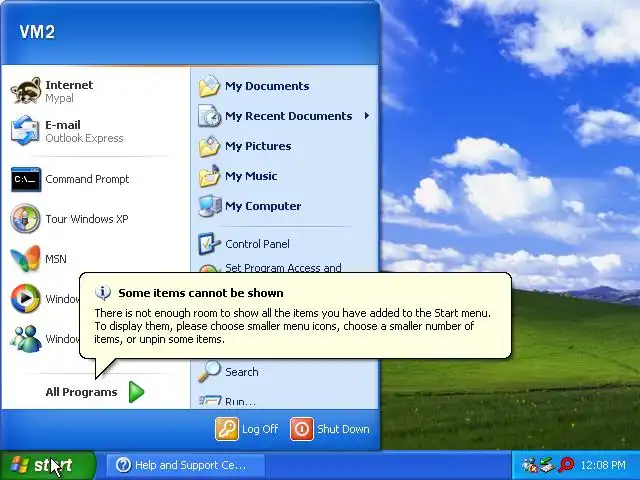This screenshot has width=640, height=480.
Task: Open Control Panel icon
Action: coord(209,244)
